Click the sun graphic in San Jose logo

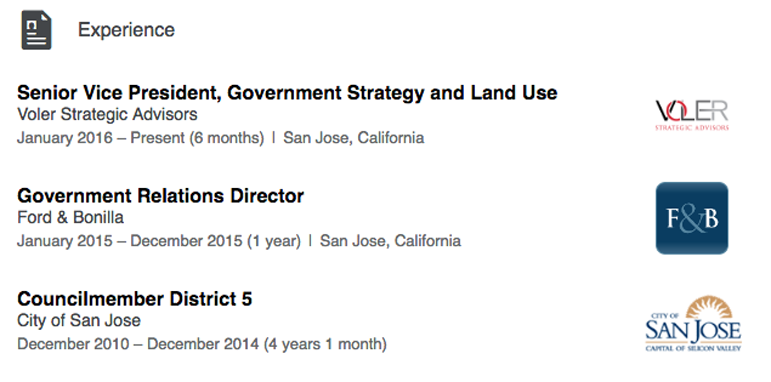click(x=709, y=307)
